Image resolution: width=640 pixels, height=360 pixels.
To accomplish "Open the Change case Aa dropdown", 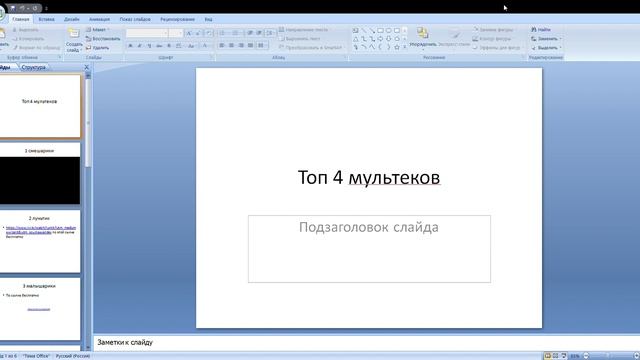I will coord(191,46).
